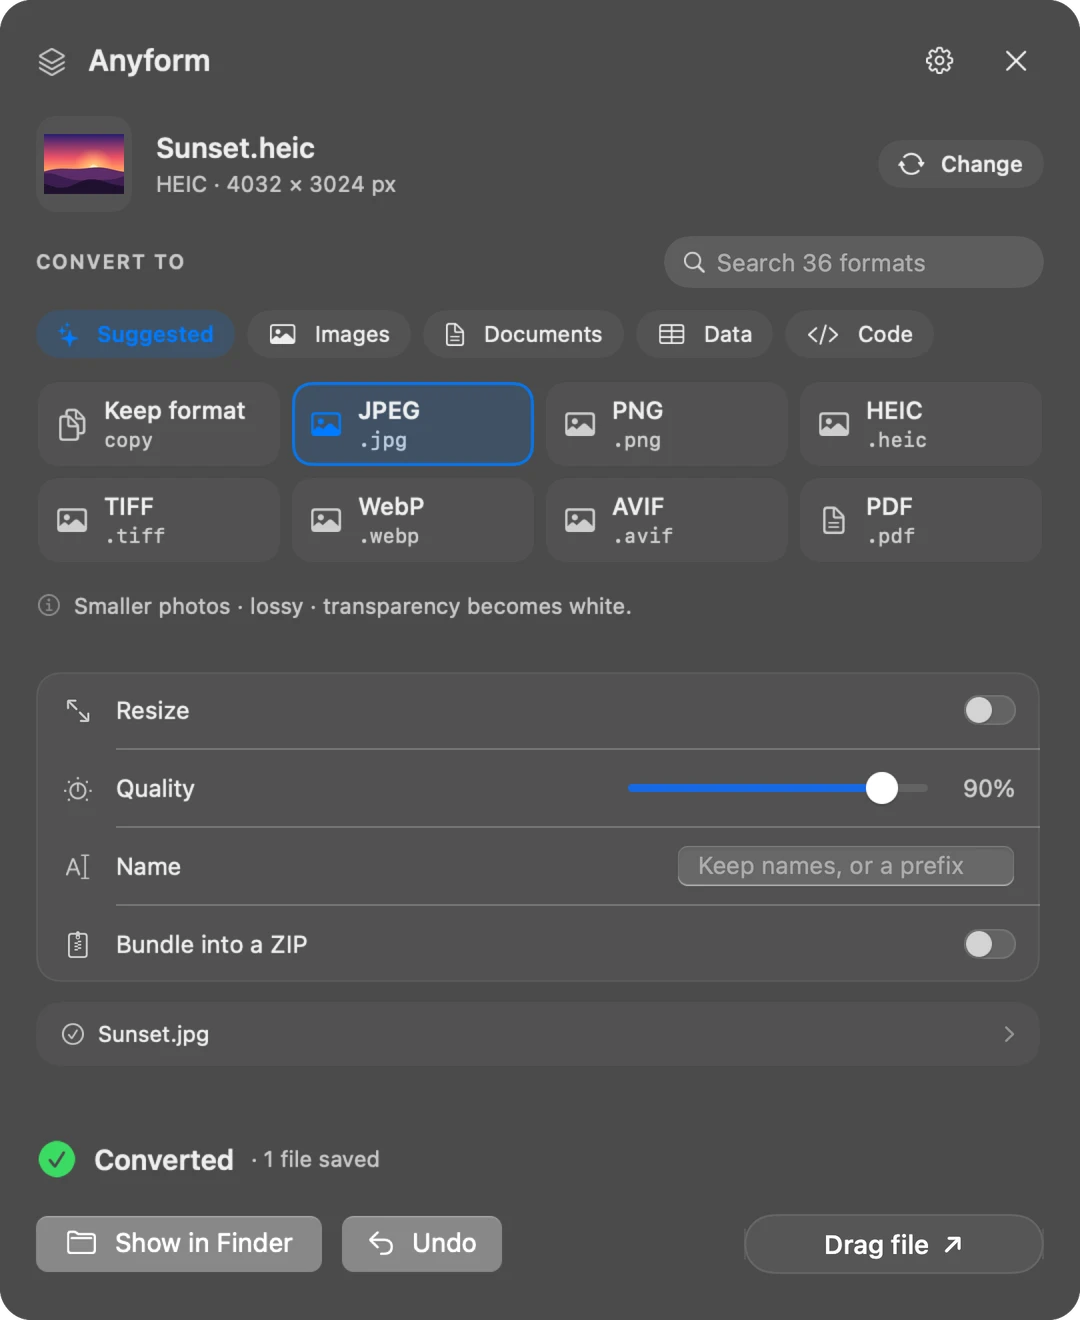Click the Drag file button

click(894, 1244)
